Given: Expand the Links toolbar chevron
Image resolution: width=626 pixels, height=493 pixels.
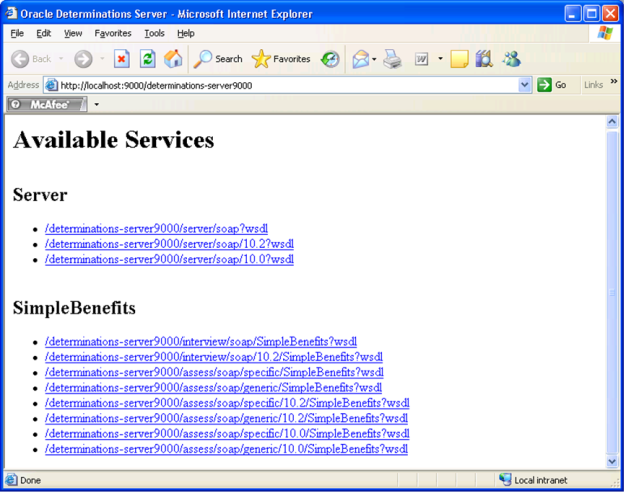Looking at the screenshot, I should click(x=614, y=81).
